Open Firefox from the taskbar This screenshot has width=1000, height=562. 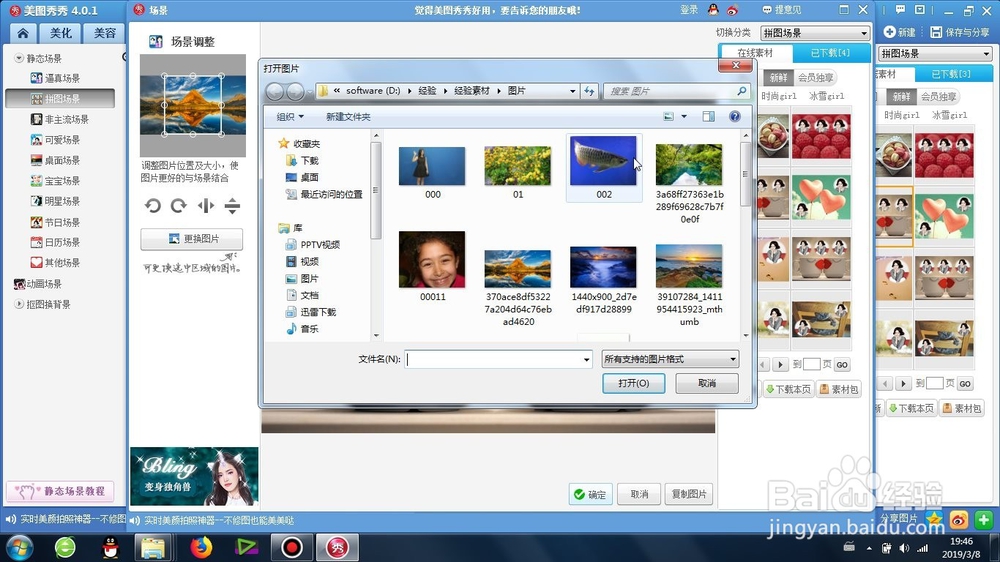pyautogui.click(x=201, y=547)
